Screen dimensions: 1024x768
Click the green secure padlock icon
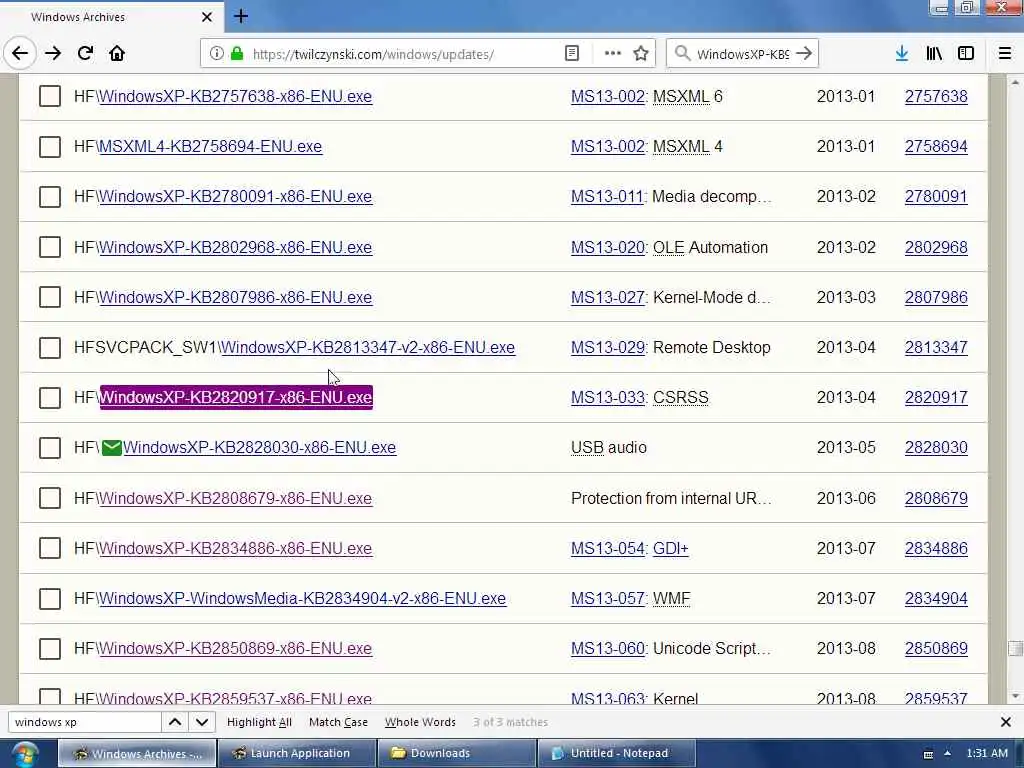click(237, 54)
